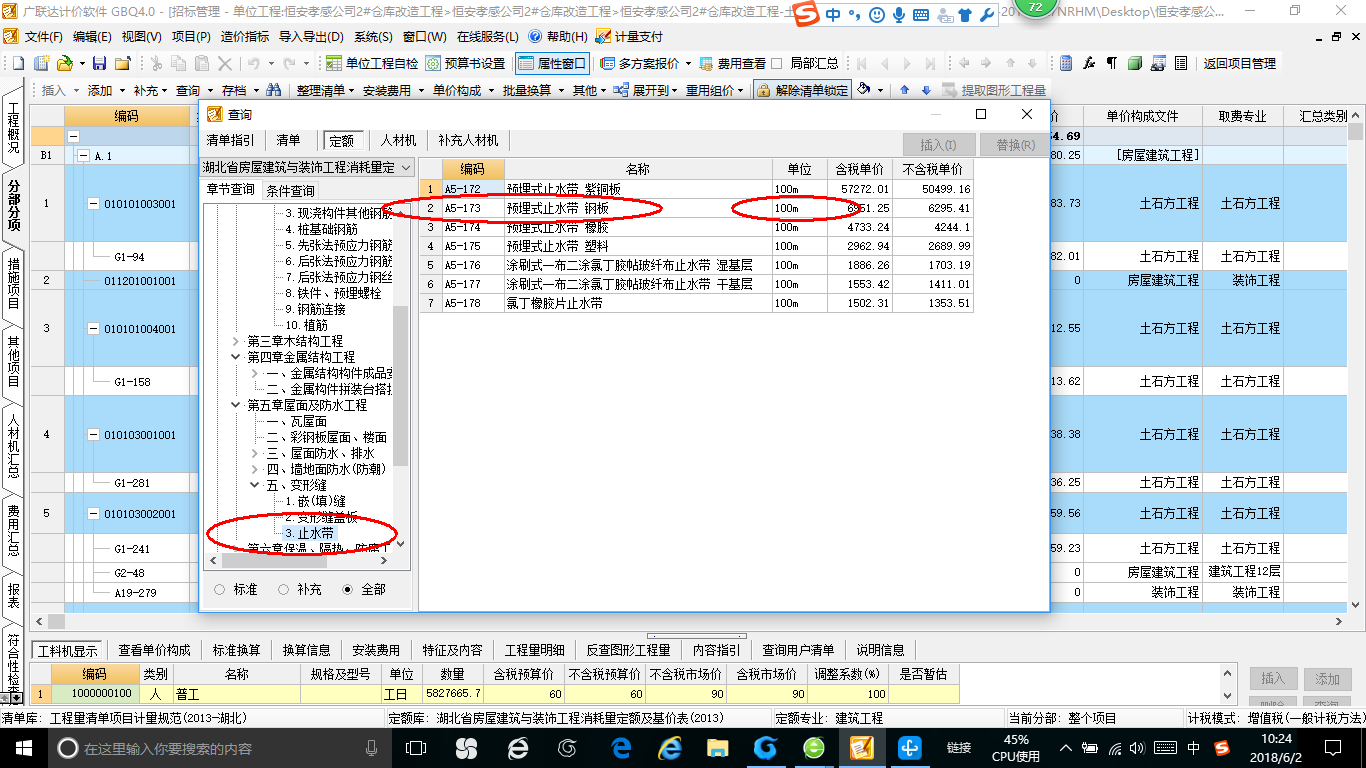The image size is (1366, 768).
Task: Click the Paste clipboard icon
Action: [202, 63]
